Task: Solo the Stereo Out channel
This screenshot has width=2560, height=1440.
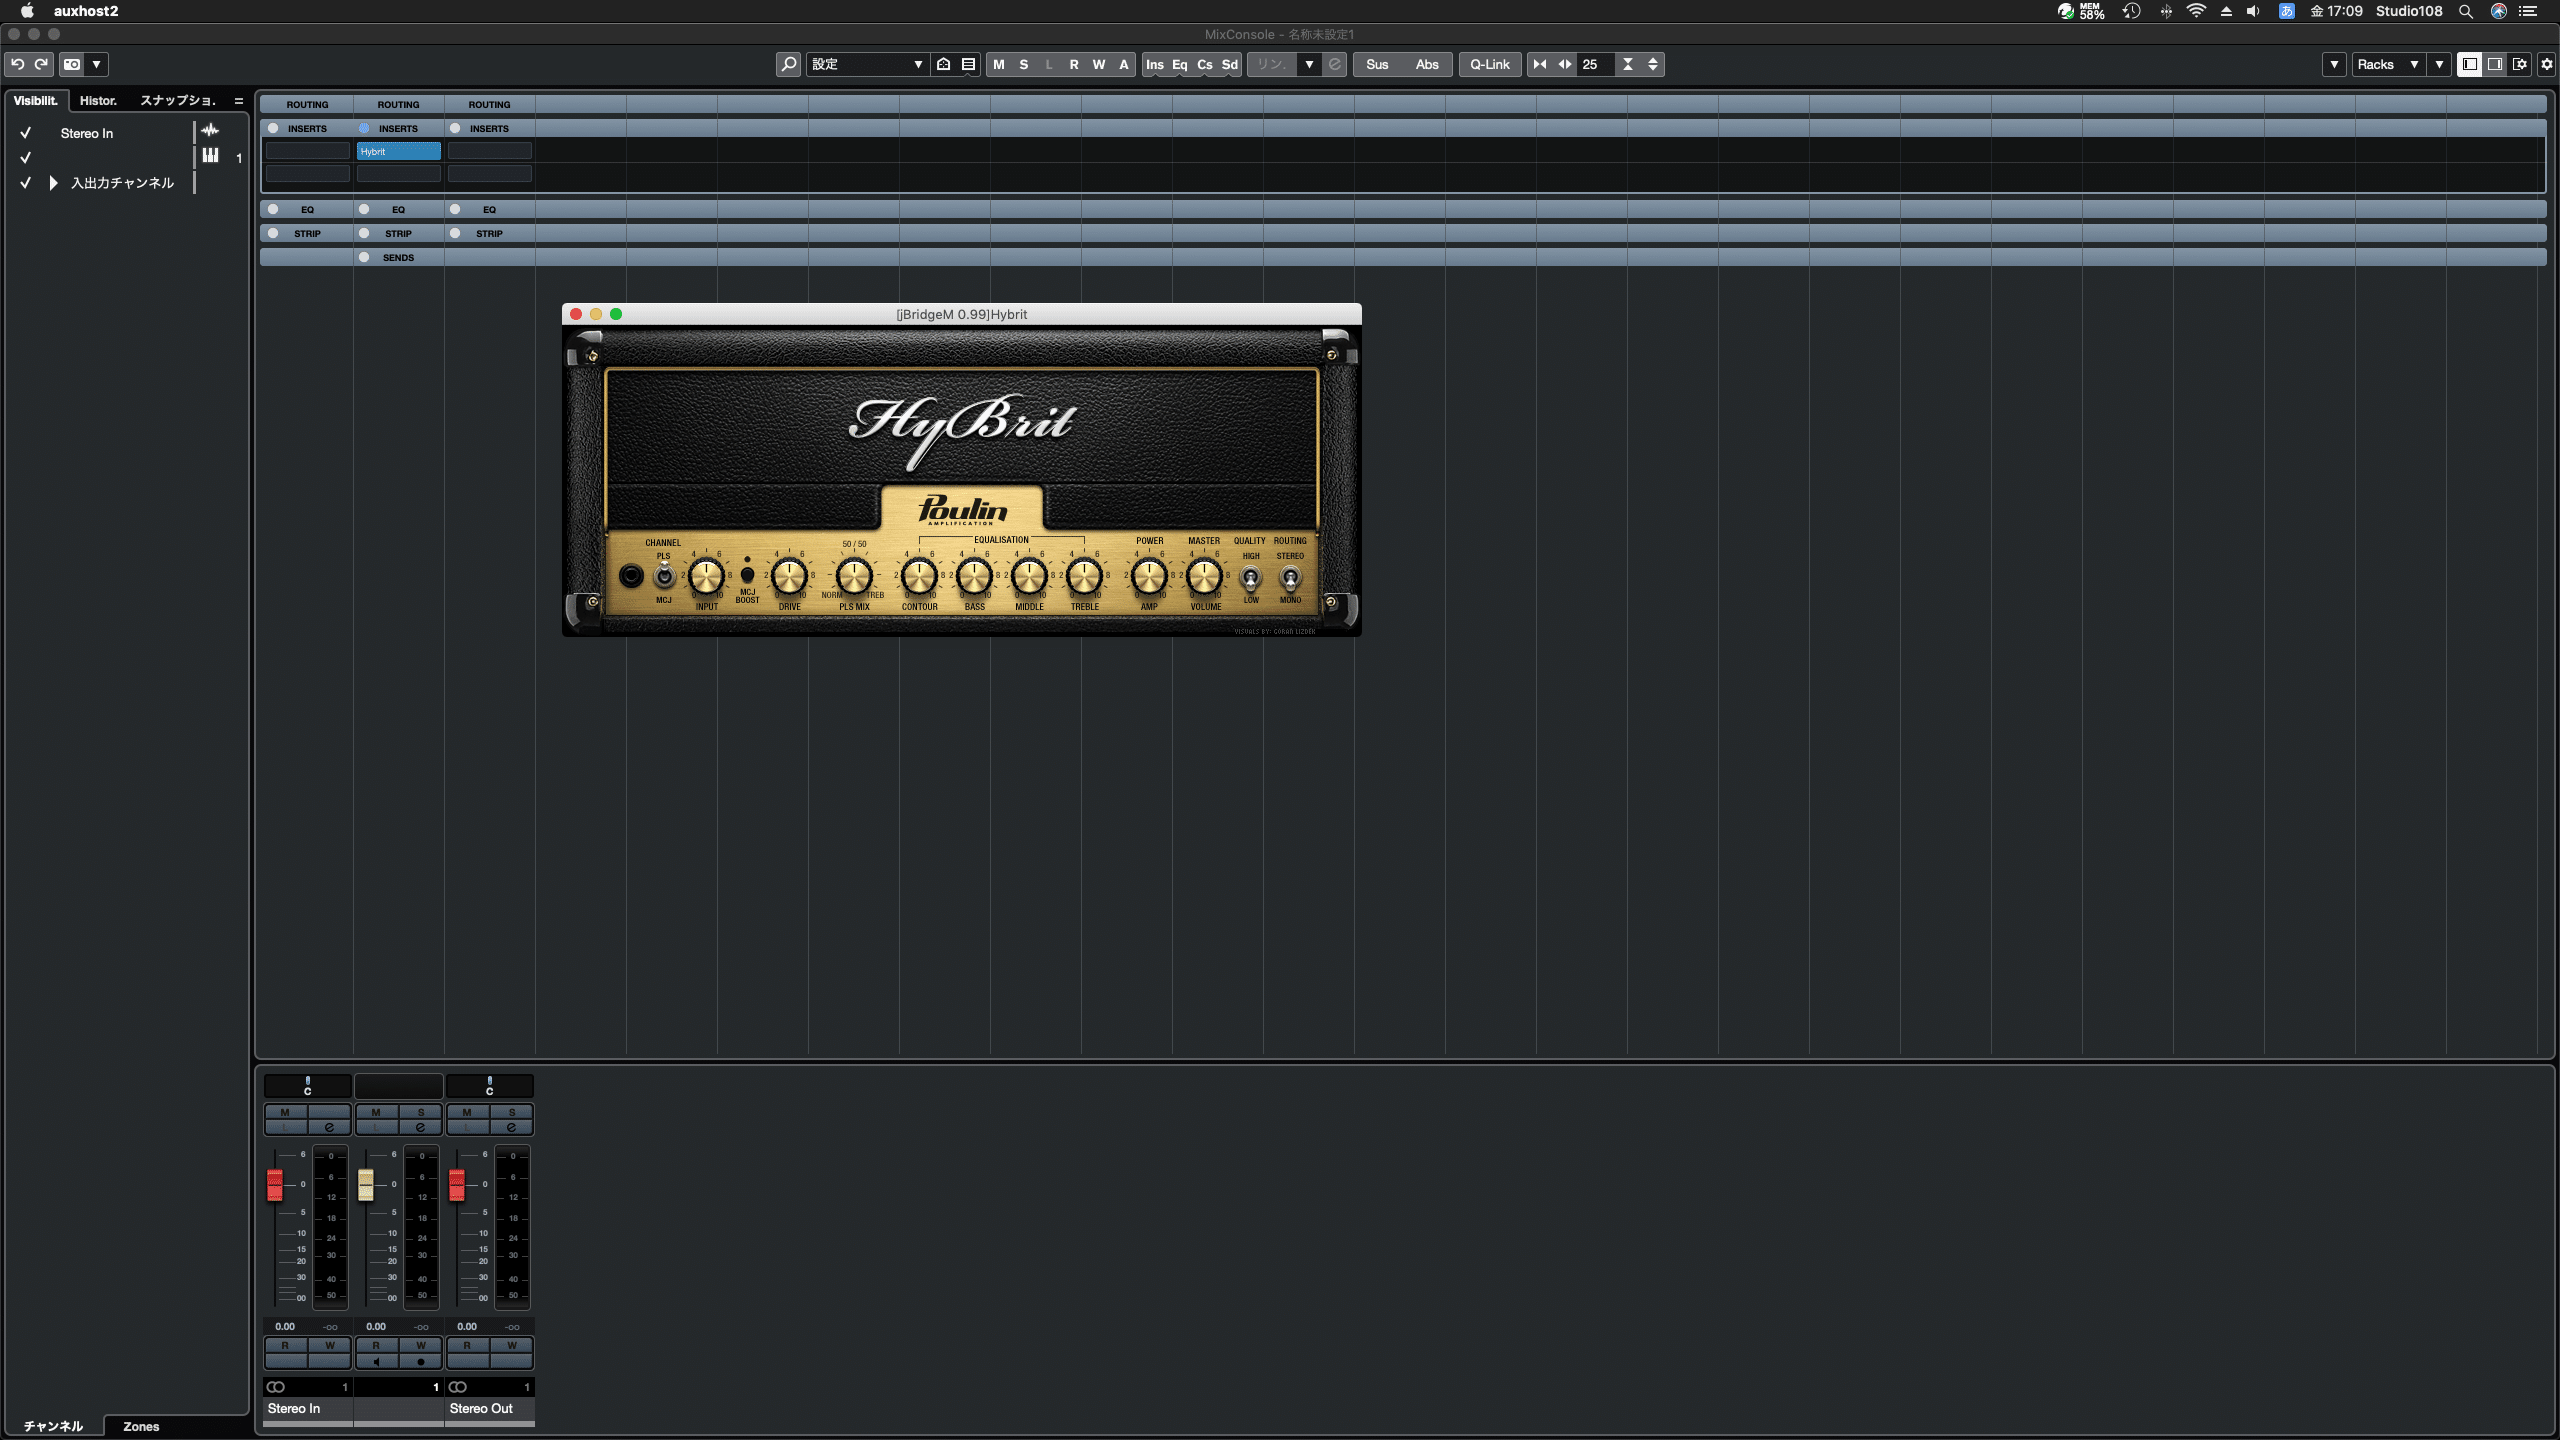Action: (512, 1112)
